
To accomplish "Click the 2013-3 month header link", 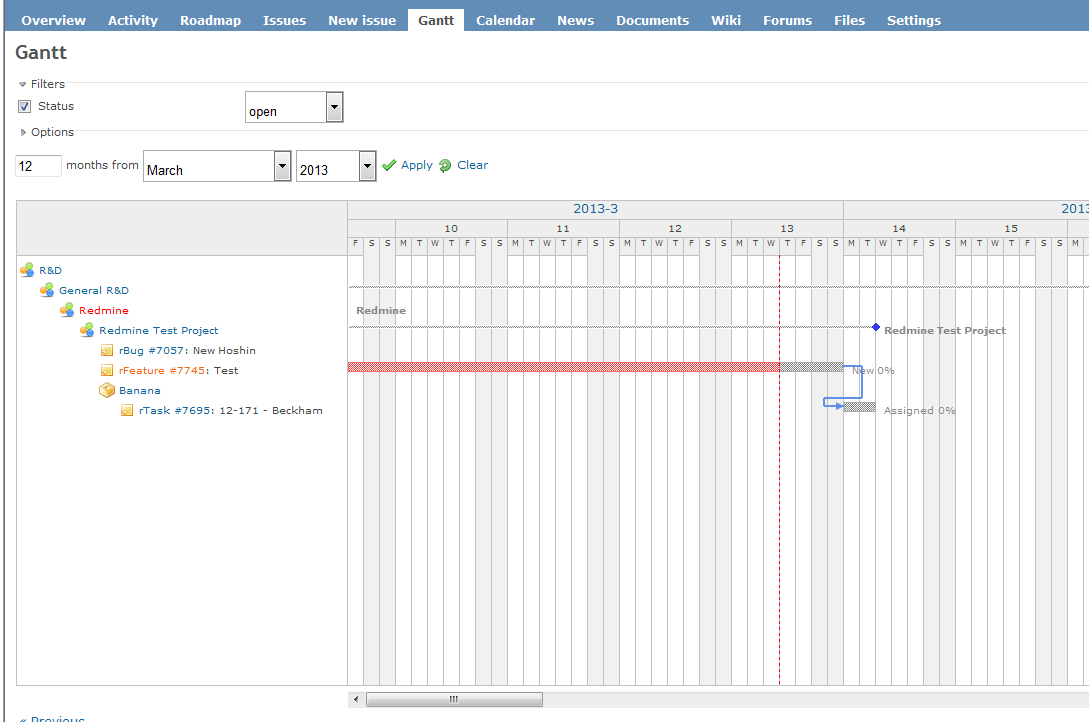I will click(x=595, y=209).
